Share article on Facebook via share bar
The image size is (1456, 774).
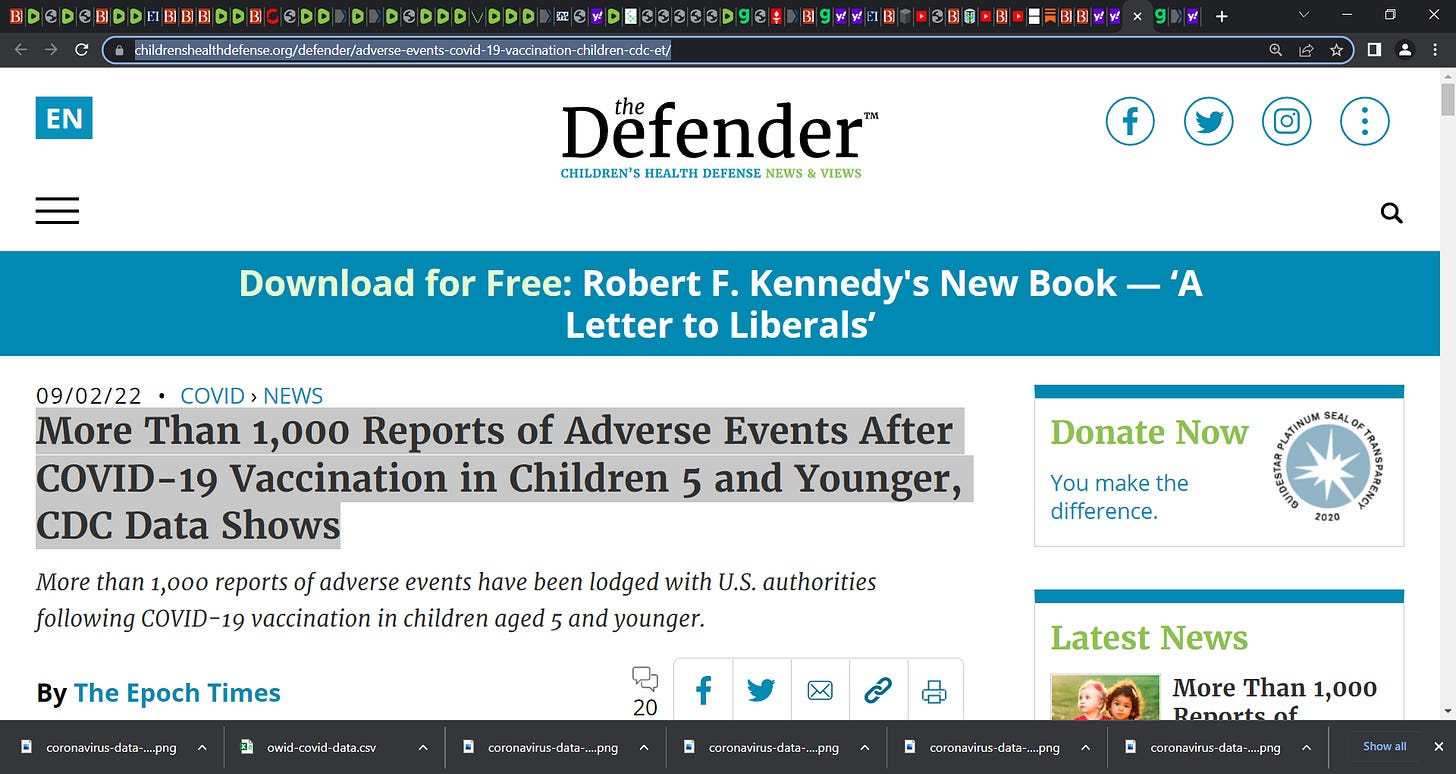703,690
